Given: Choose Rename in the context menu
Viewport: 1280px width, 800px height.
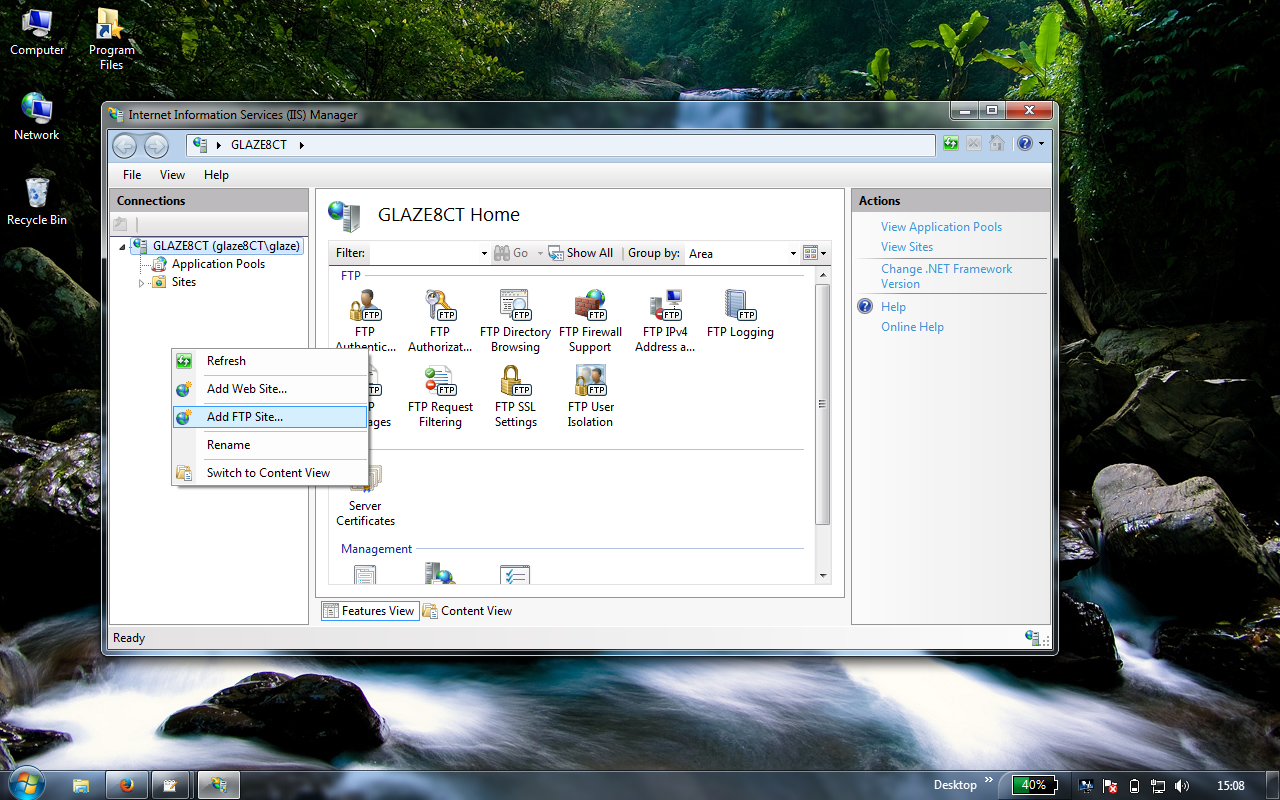Looking at the screenshot, I should (x=270, y=445).
